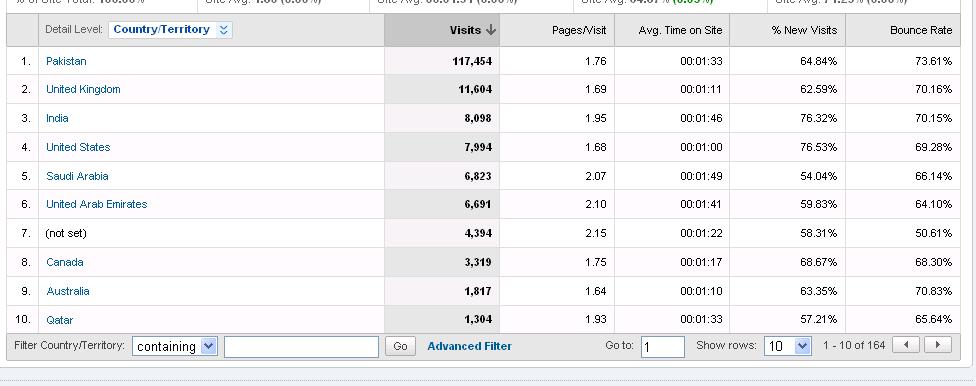Sort by Avg. Time on Site column
Screen dimensions: 976x386
coord(680,30)
